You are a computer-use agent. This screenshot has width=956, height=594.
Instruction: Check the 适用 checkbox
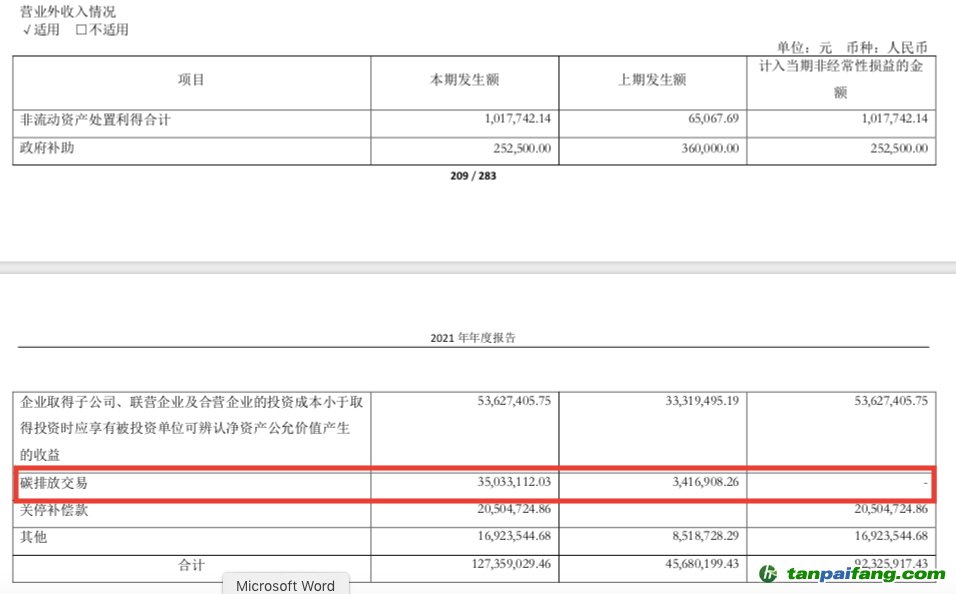pos(27,30)
